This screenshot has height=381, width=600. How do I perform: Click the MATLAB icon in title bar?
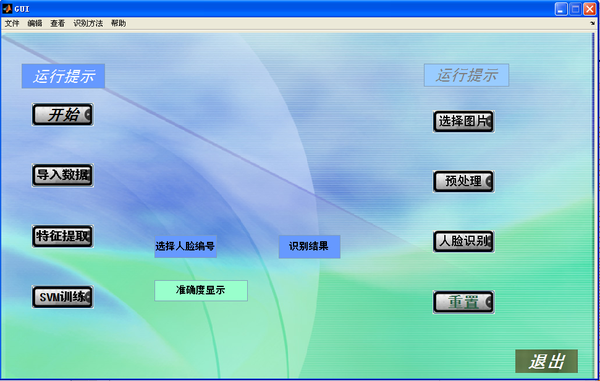(7, 8)
